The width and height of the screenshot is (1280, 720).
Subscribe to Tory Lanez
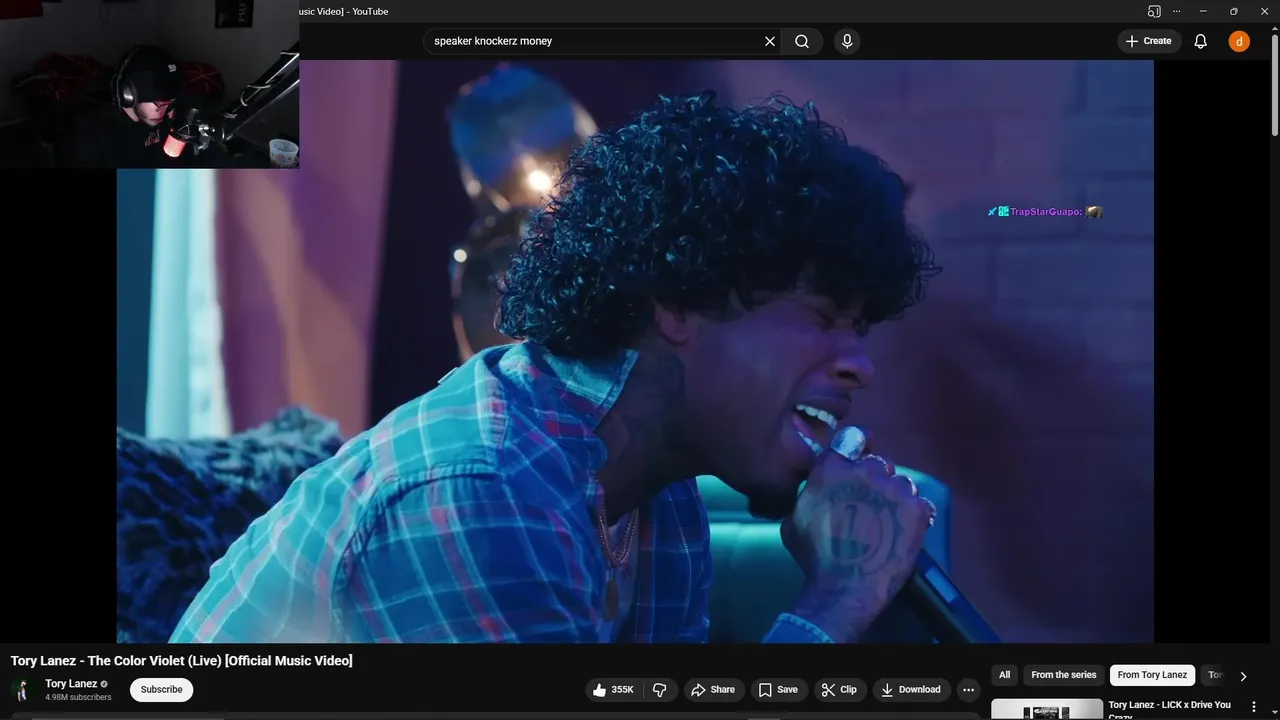coord(161,690)
